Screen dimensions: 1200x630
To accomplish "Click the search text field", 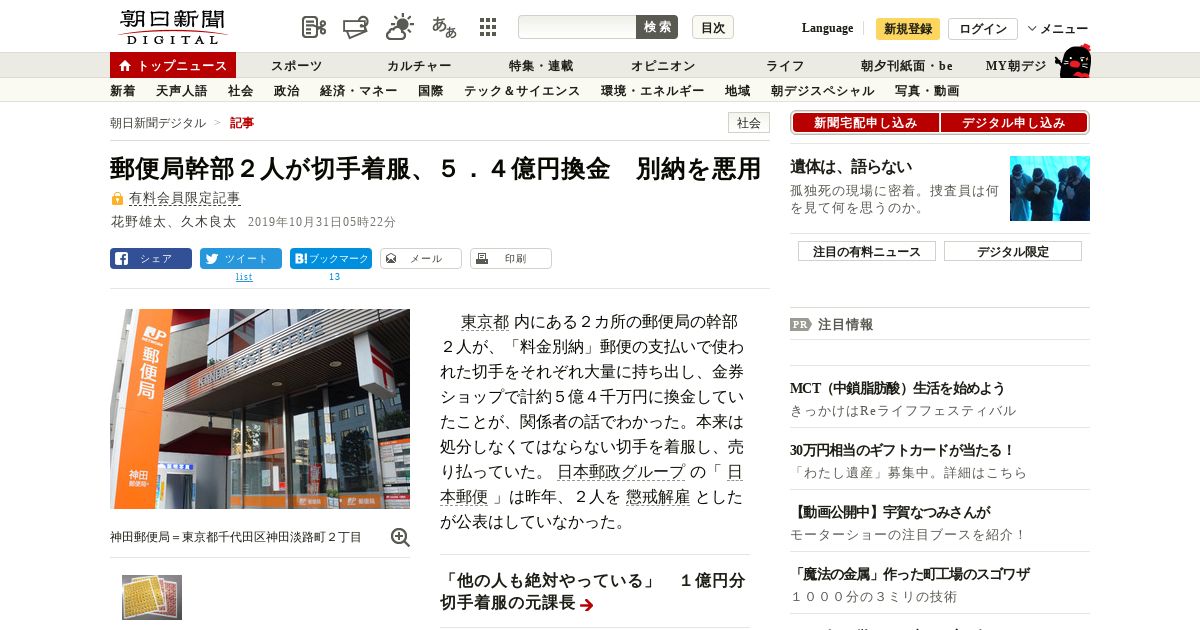I will pos(577,27).
